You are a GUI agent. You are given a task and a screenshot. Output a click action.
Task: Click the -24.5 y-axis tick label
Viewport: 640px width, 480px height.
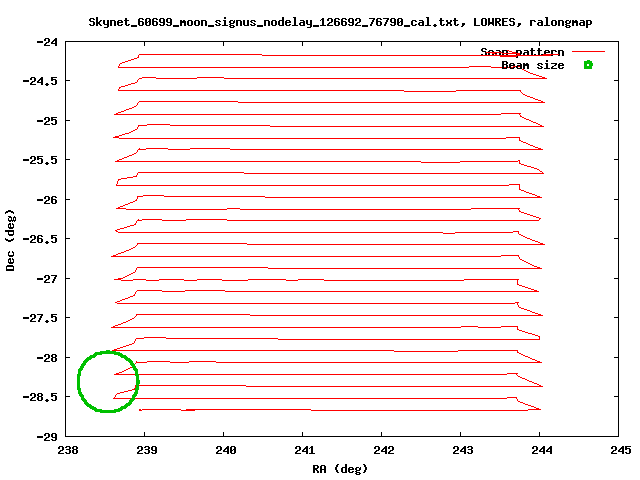pos(40,81)
